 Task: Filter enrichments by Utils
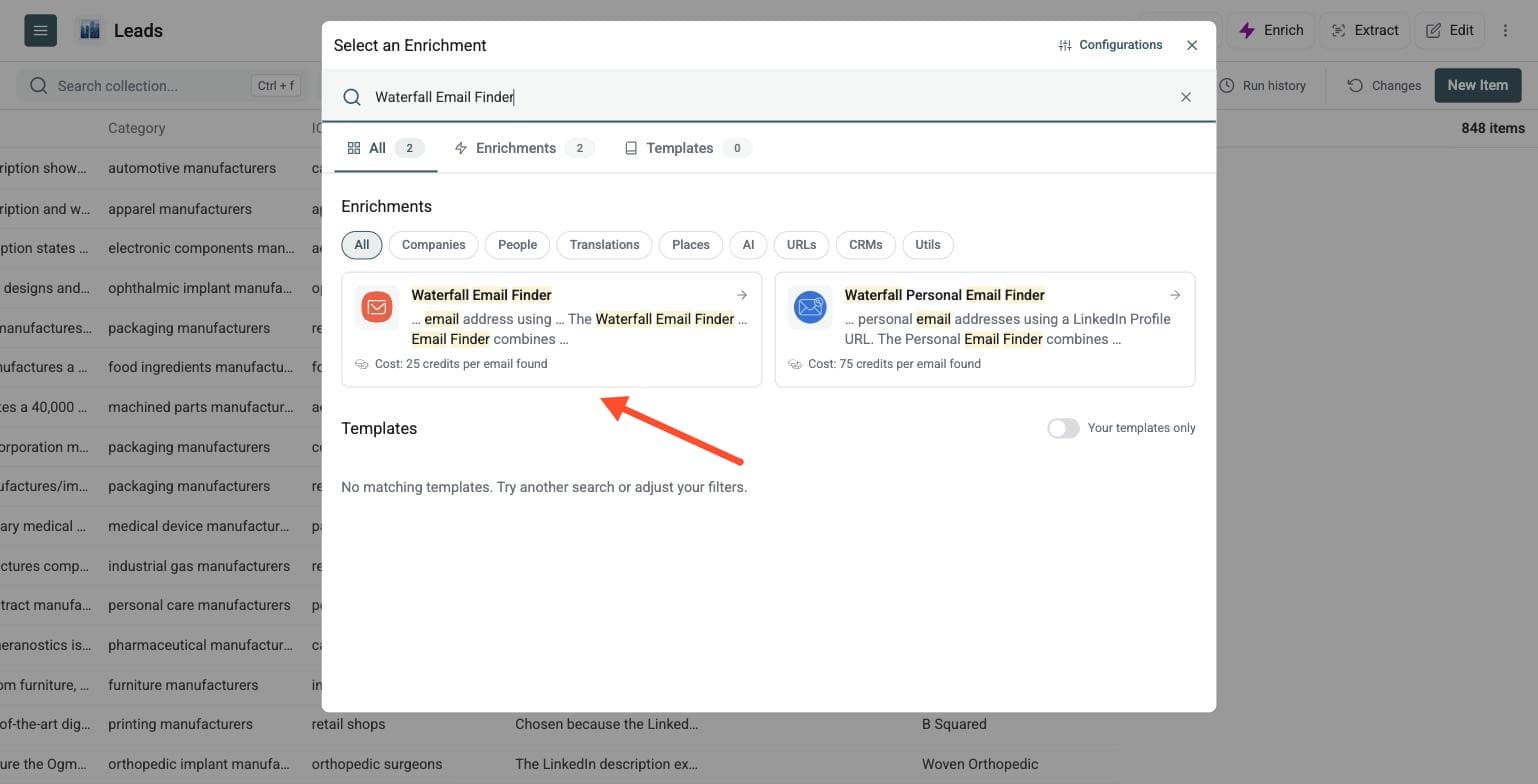click(x=928, y=245)
